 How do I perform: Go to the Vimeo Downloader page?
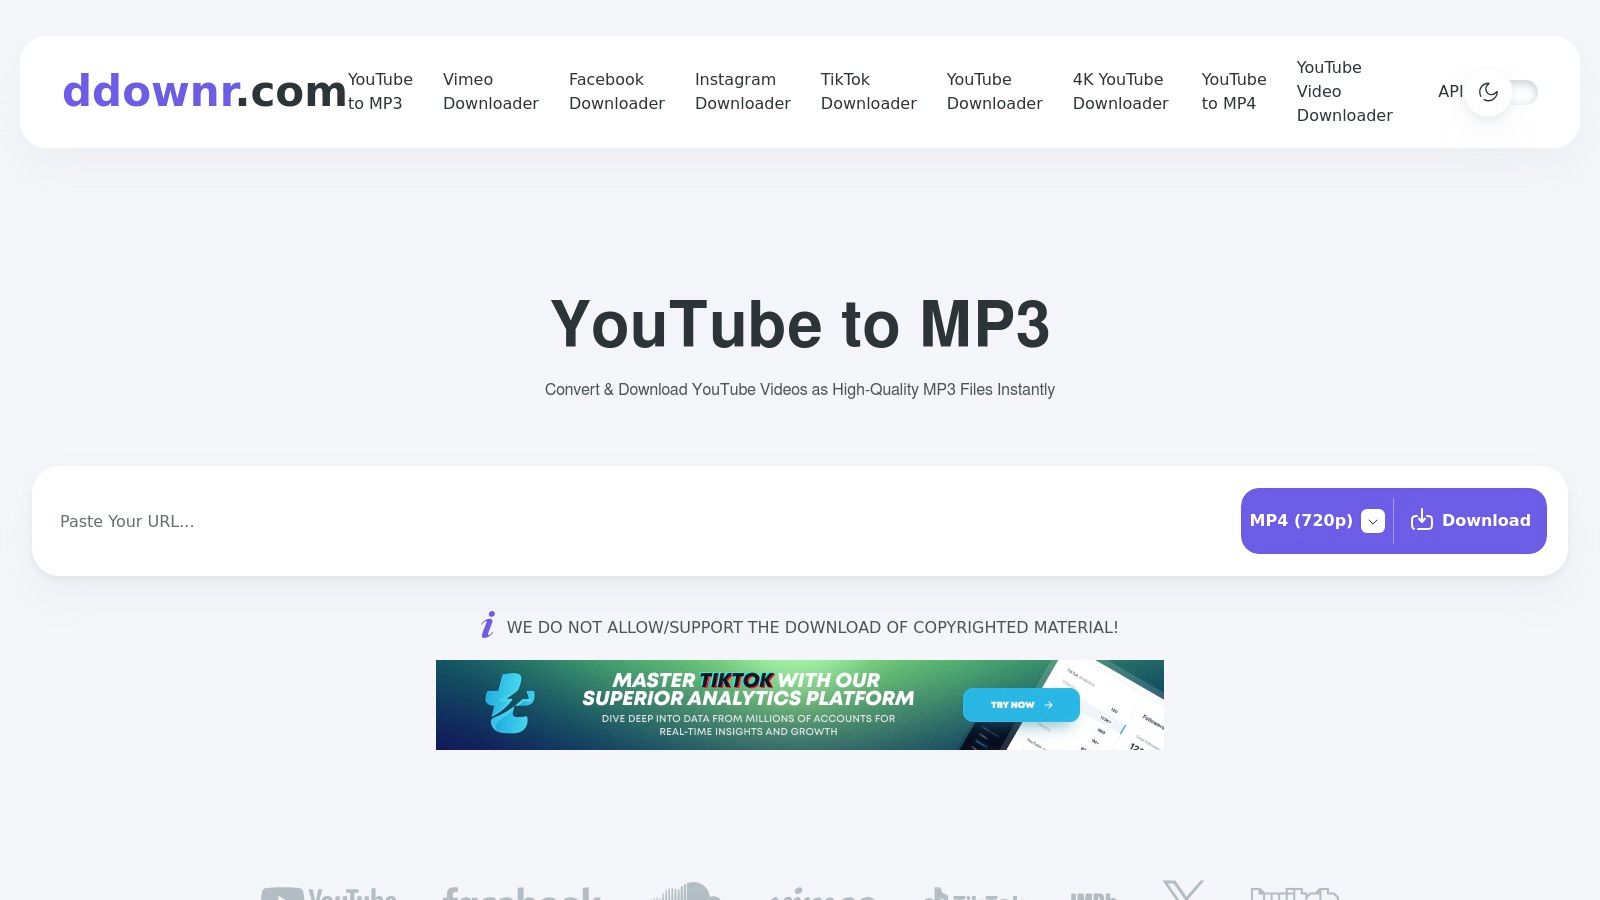[x=490, y=91]
